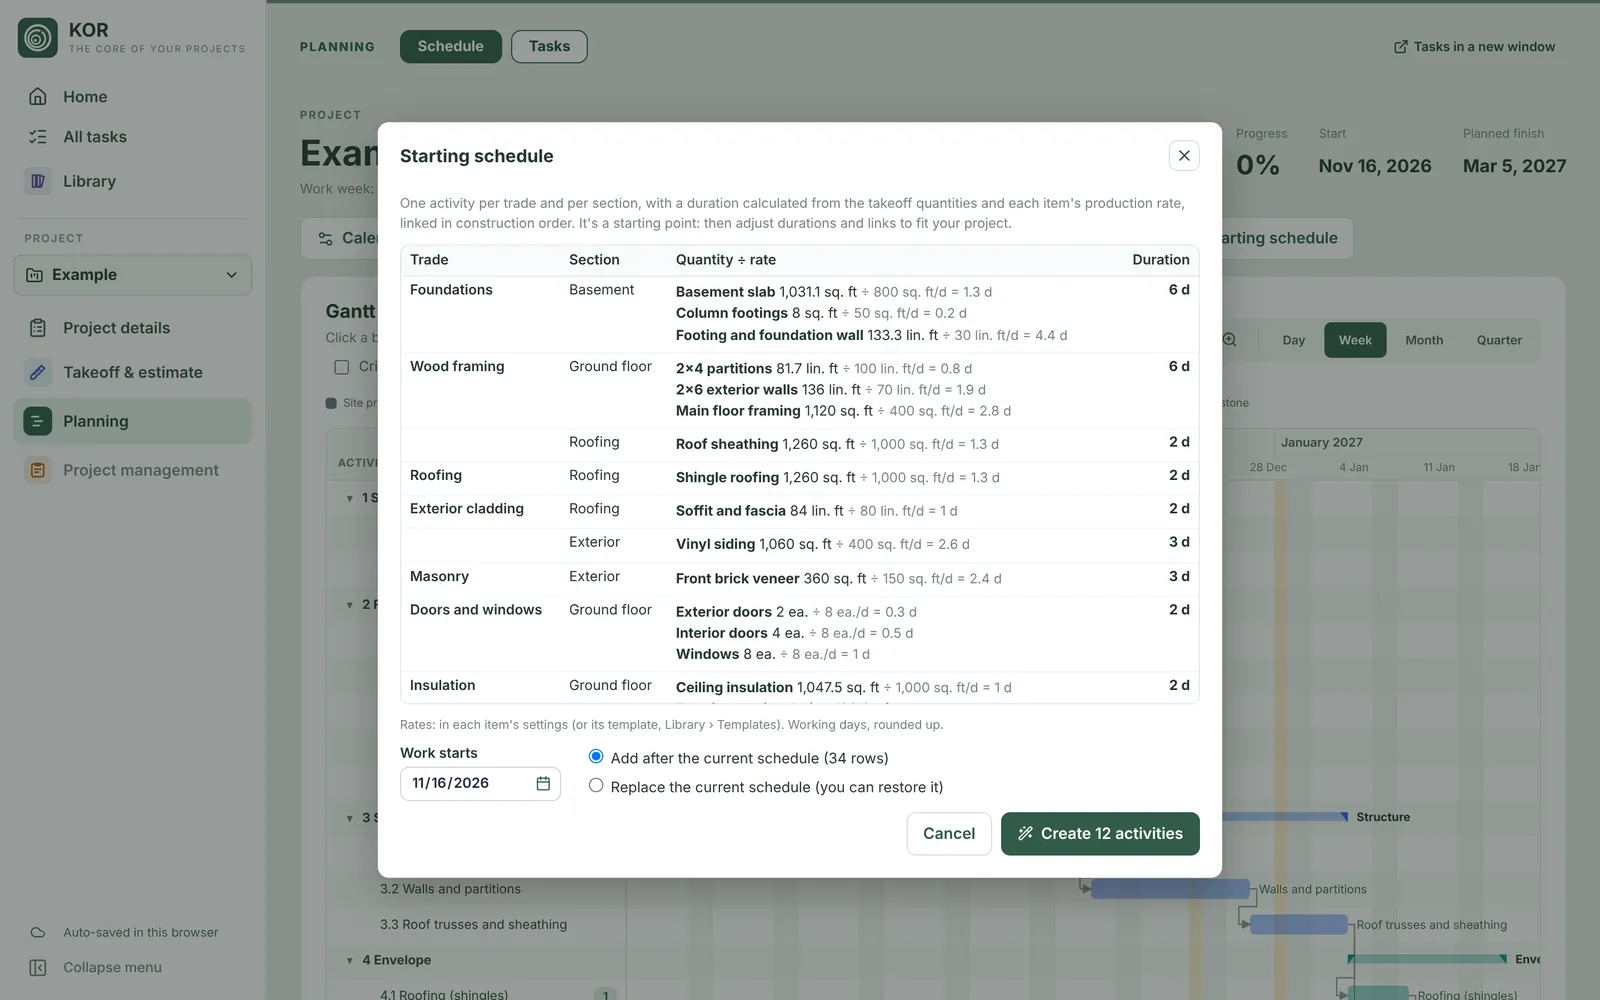
Task: Switch to the Schedule tab
Action: point(451,46)
